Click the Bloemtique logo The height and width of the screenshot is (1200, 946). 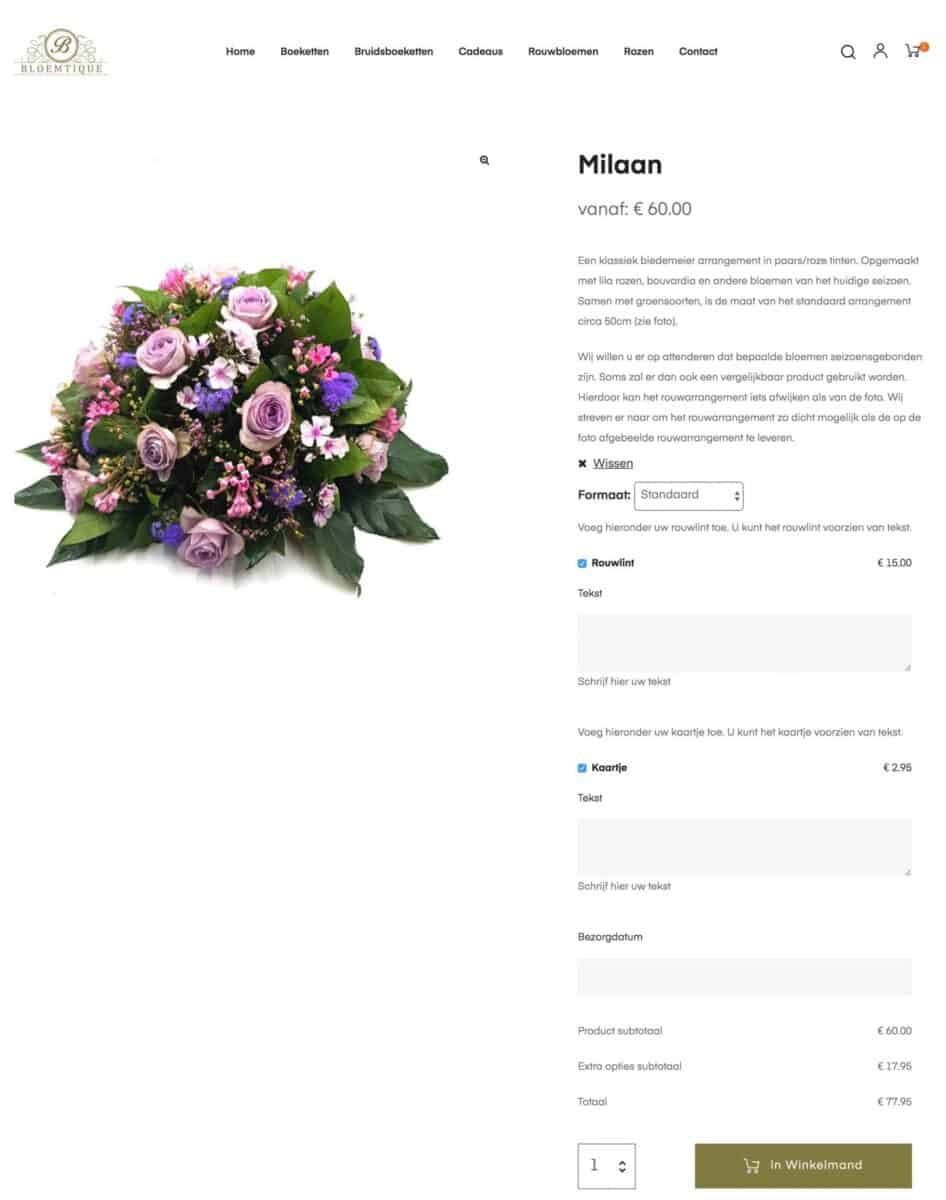click(x=62, y=52)
